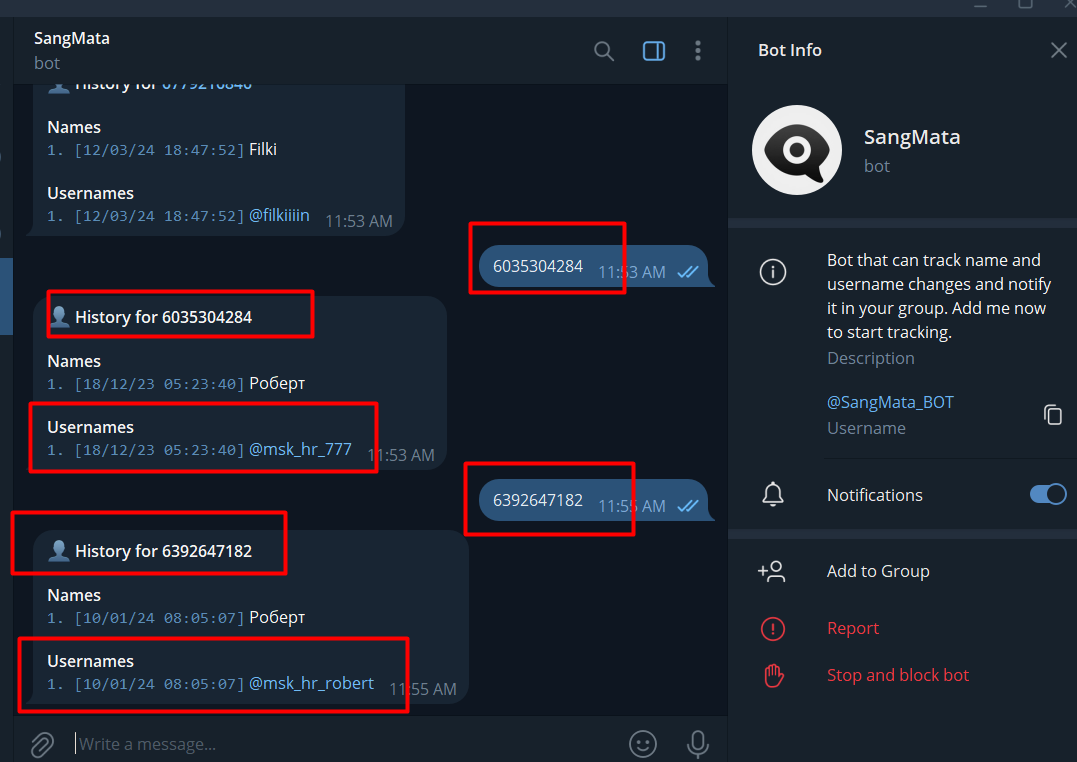Click the SangMata name in Bot Info

[911, 137]
